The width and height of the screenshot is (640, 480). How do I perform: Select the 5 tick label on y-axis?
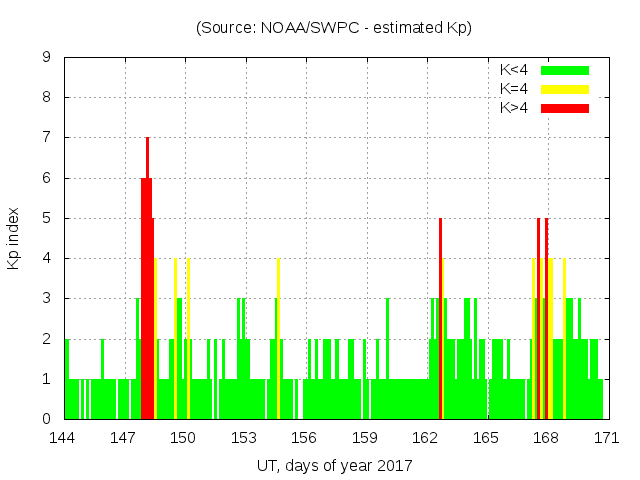tap(46, 218)
